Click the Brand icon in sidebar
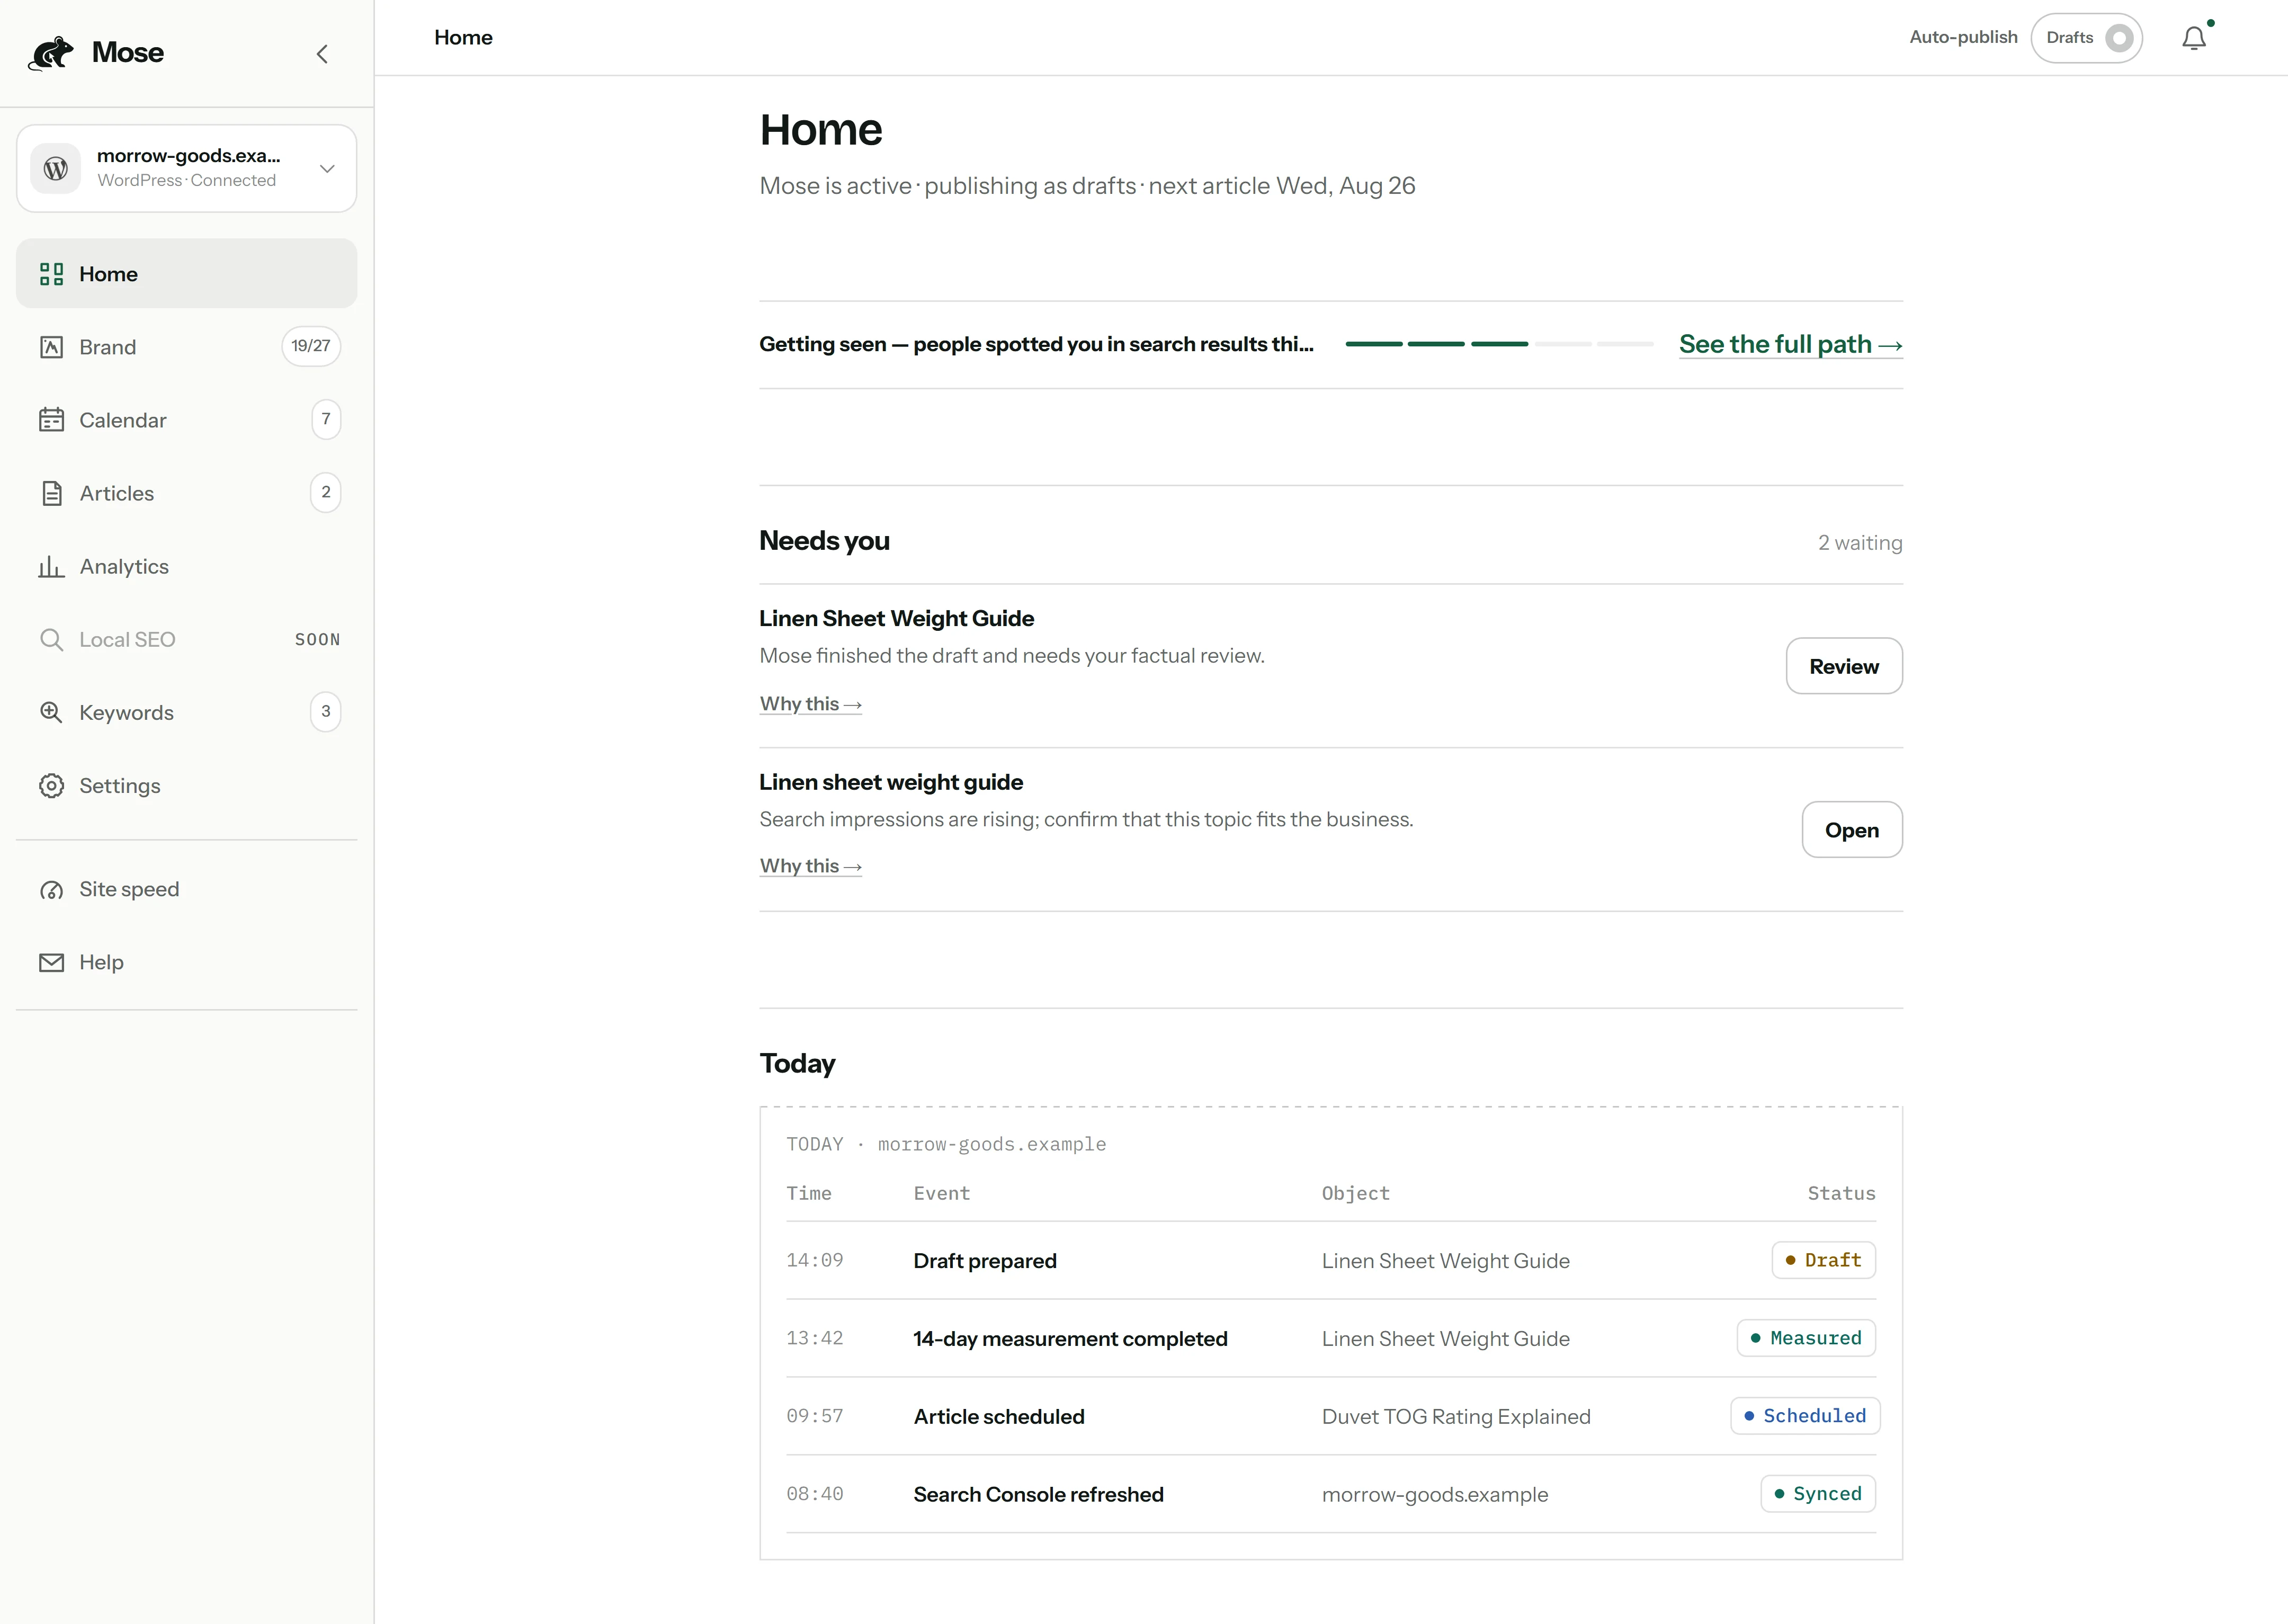The height and width of the screenshot is (1624, 2288). [x=52, y=347]
